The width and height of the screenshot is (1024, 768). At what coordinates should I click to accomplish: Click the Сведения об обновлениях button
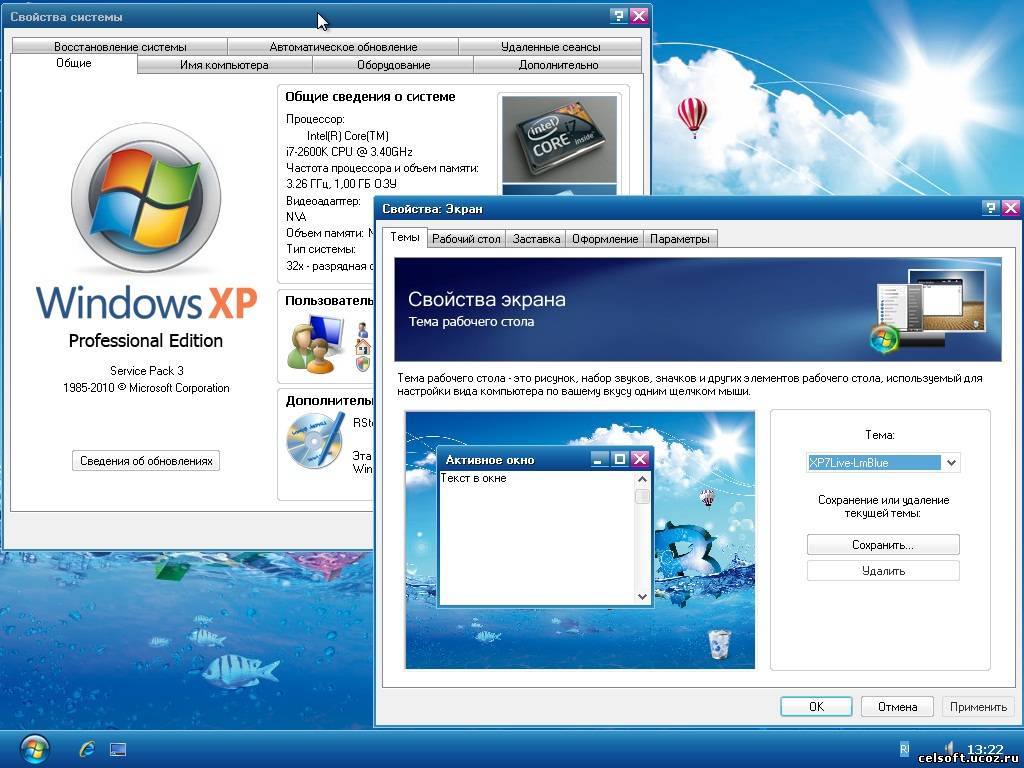point(146,460)
